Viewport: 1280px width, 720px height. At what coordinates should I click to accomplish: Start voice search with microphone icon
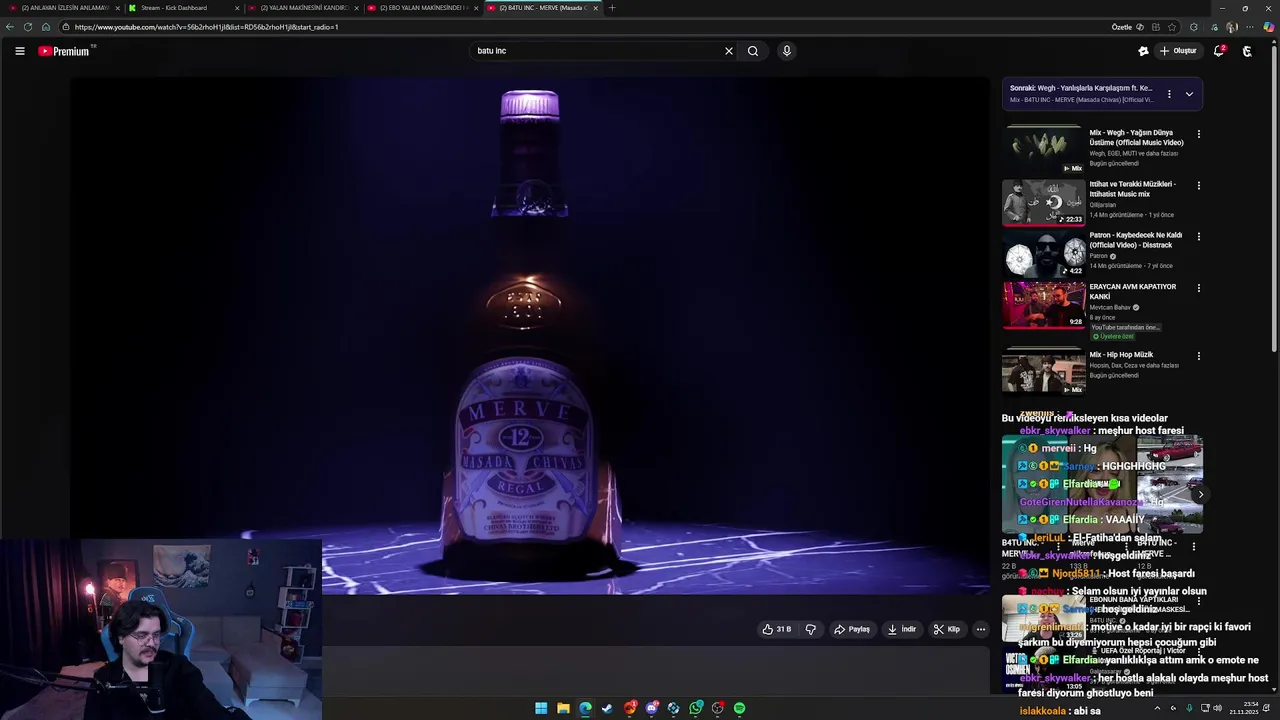point(787,51)
